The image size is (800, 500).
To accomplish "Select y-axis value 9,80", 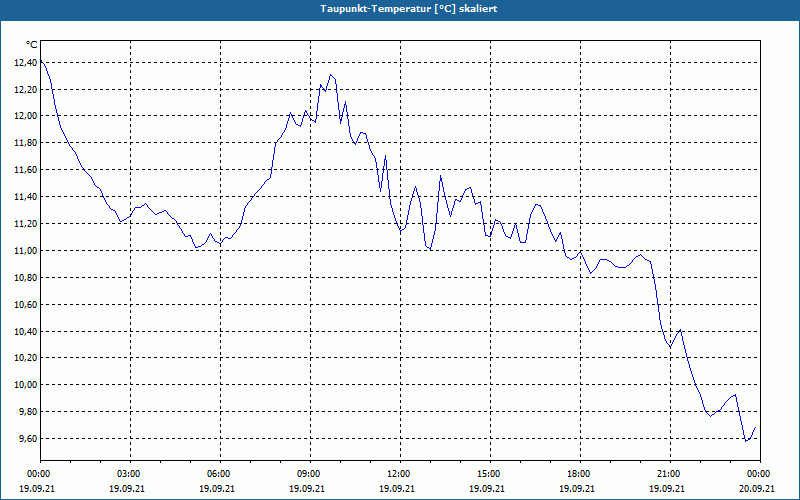I will [x=28, y=412].
